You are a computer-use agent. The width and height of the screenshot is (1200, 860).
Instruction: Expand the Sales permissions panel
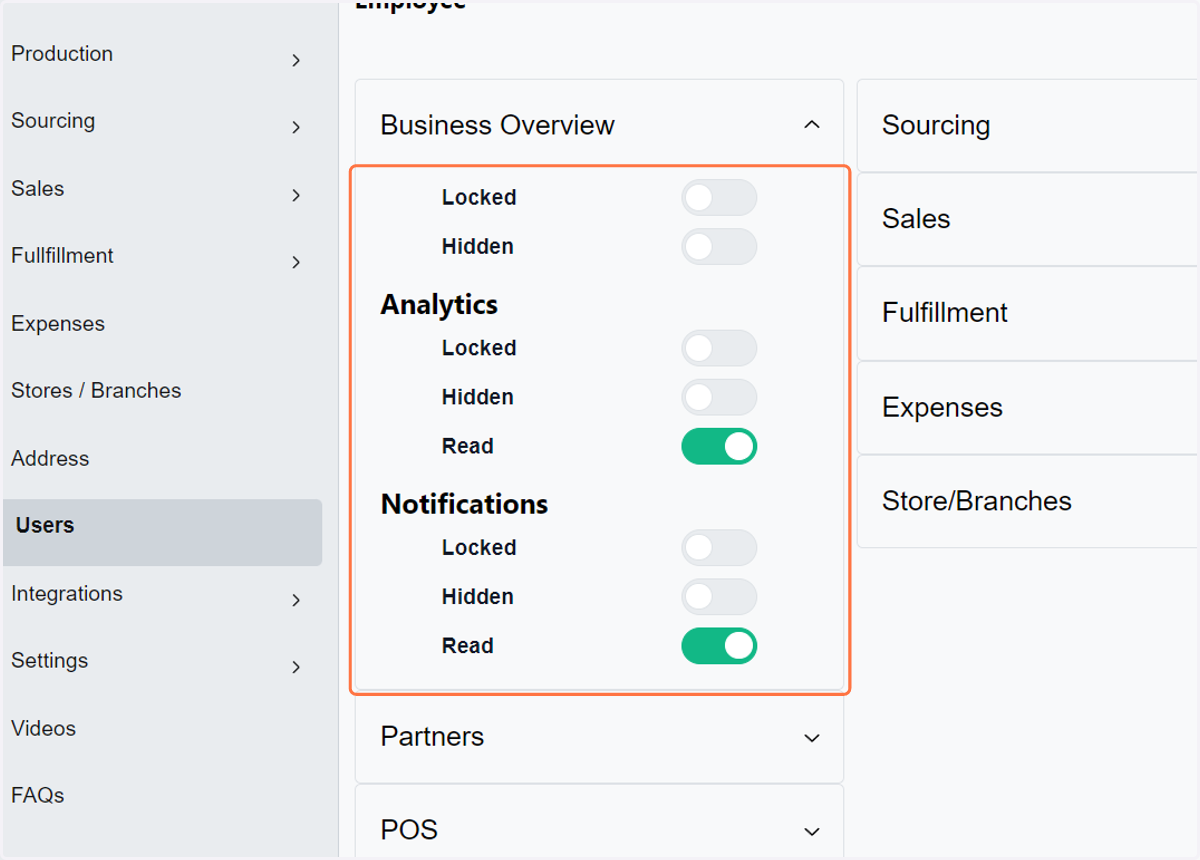[x=1028, y=219]
